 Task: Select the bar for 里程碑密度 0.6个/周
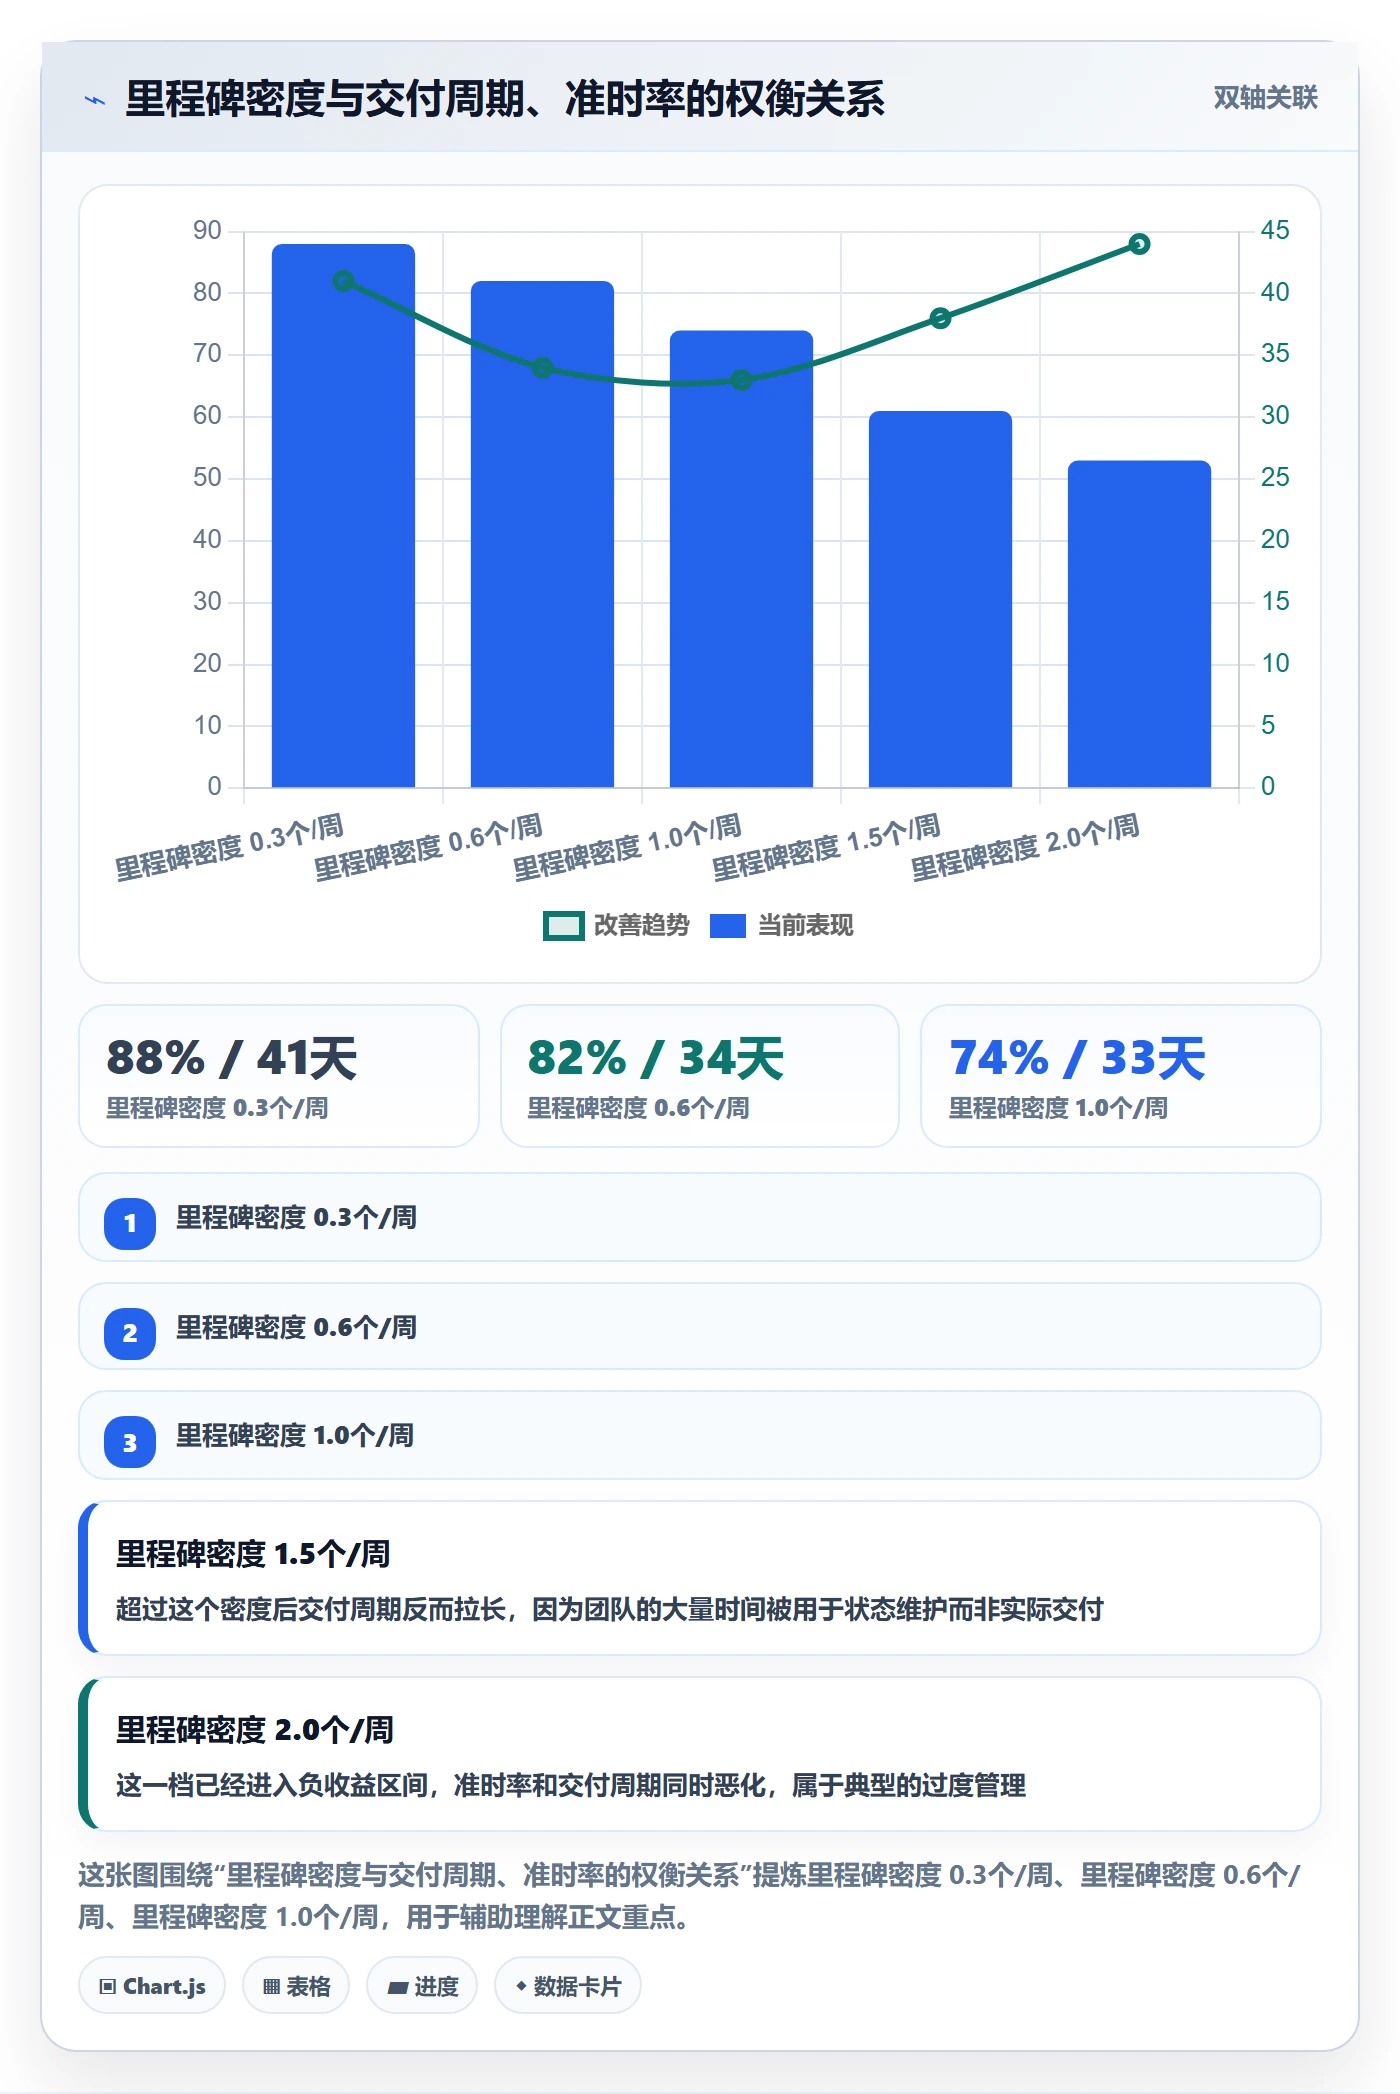coord(542,534)
